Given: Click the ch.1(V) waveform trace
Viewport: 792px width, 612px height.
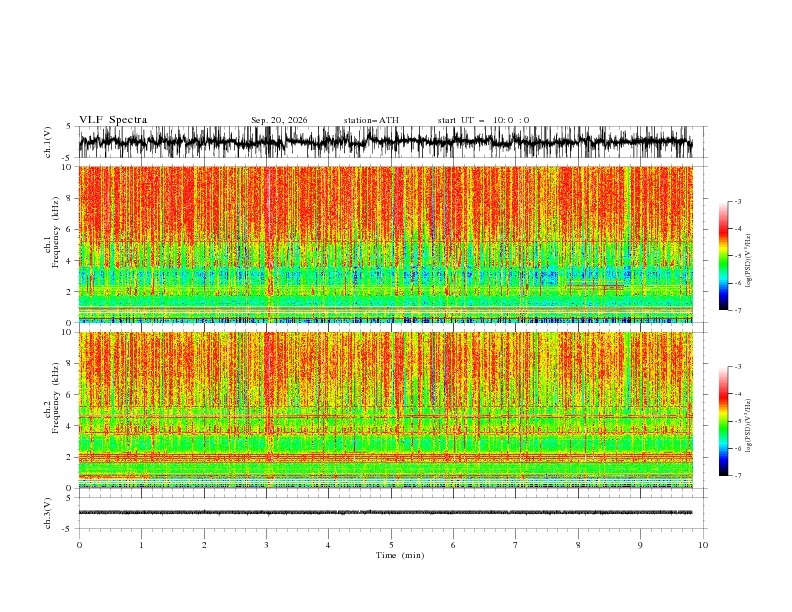Looking at the screenshot, I should (x=385, y=142).
